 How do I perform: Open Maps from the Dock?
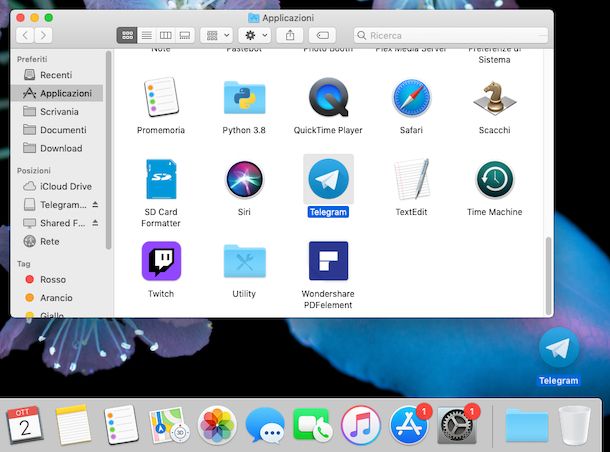click(x=169, y=425)
